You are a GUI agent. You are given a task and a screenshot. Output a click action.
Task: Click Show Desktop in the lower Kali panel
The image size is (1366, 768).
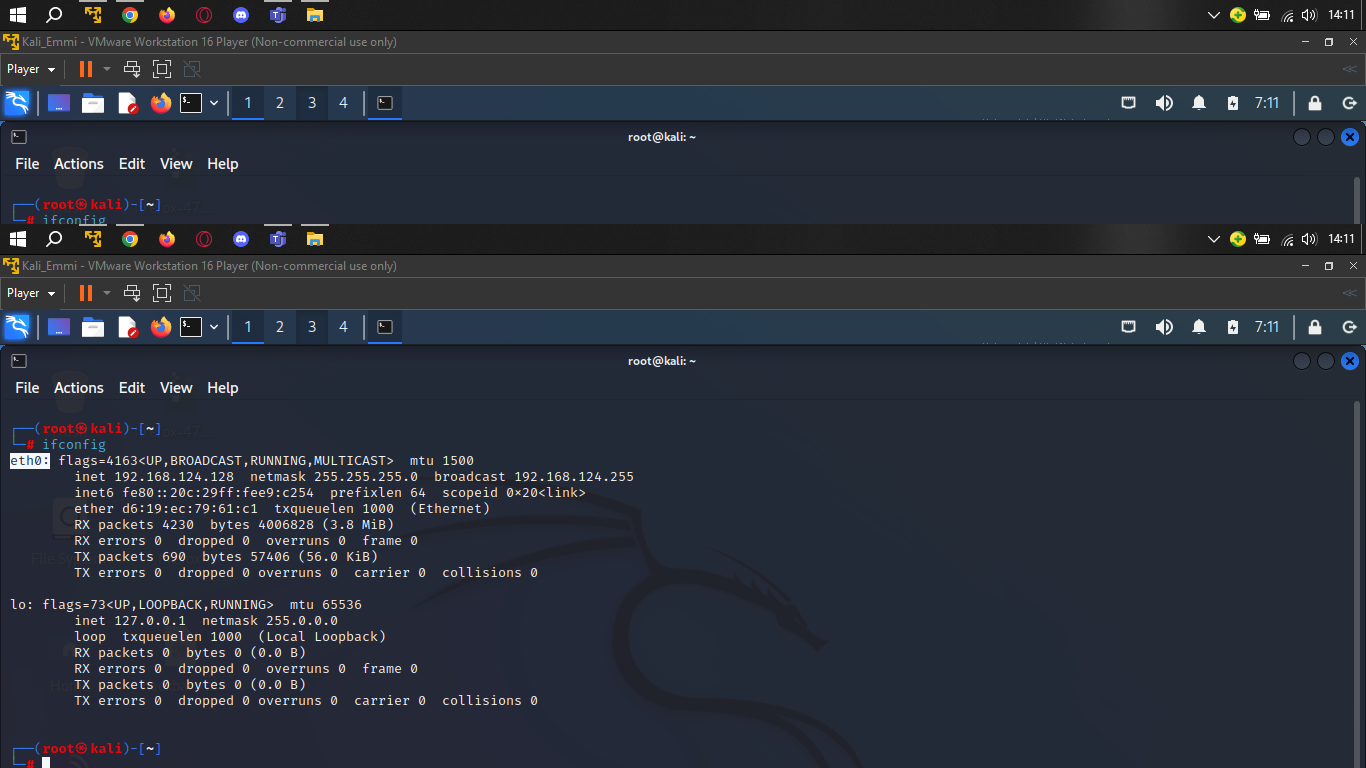59,327
